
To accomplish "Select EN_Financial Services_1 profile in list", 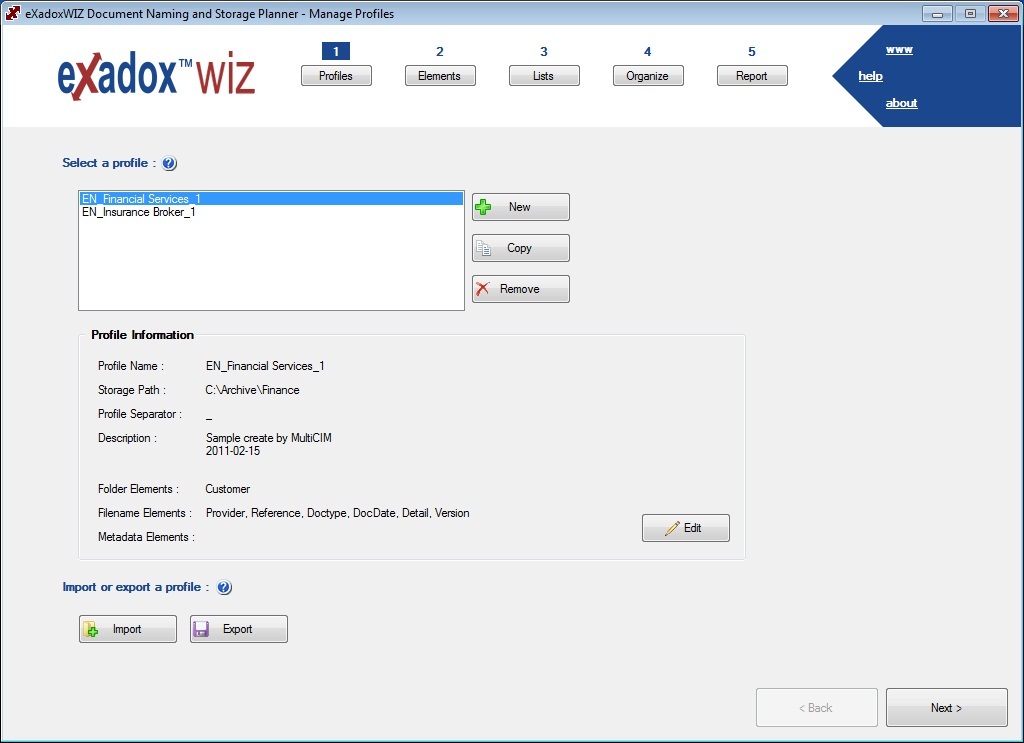I will pos(141,199).
